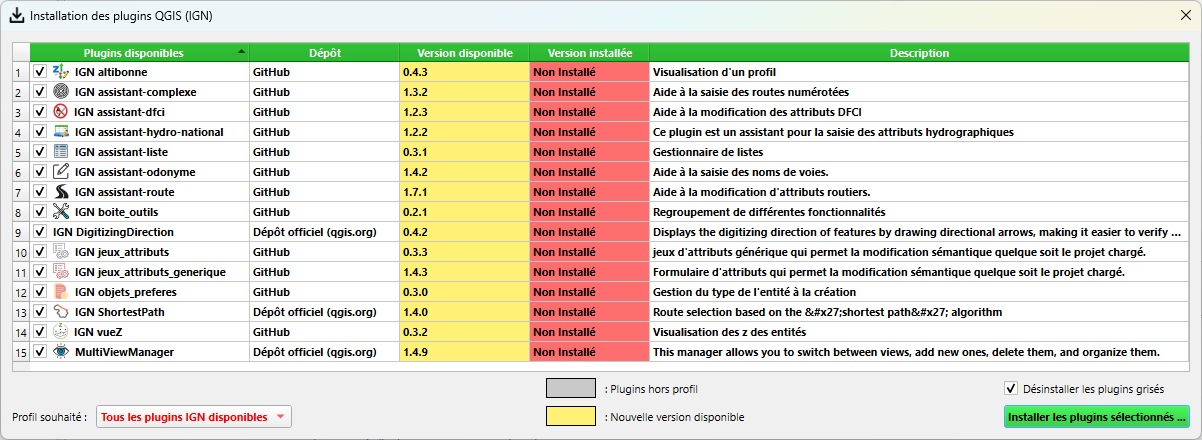Click Installer les plugins sélectionnés button
The image size is (1202, 440).
point(1097,417)
